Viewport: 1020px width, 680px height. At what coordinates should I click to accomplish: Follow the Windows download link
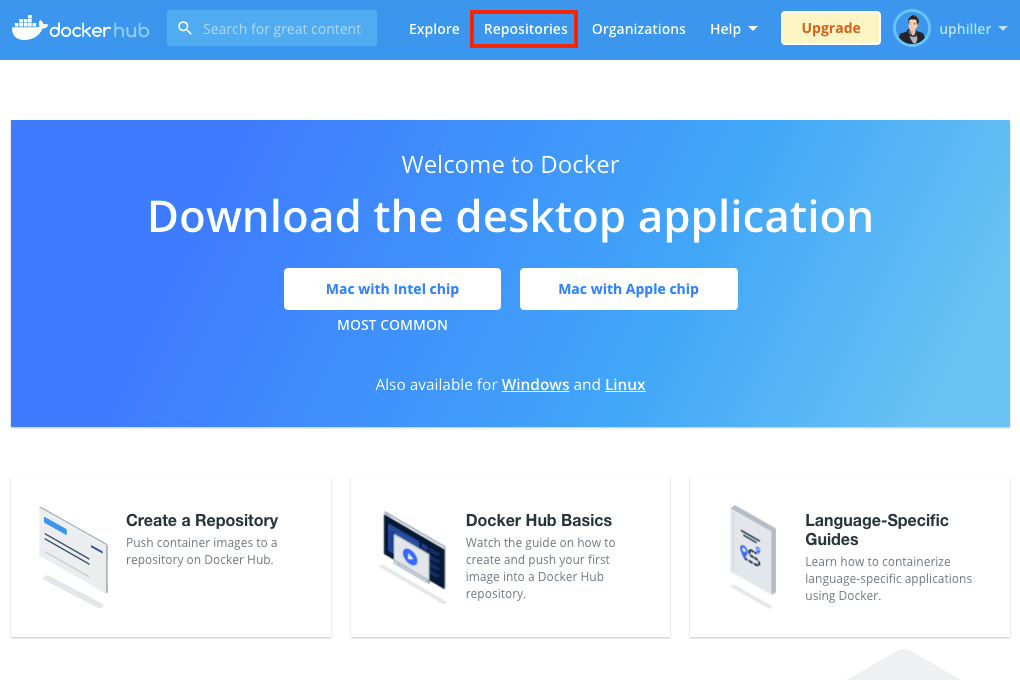535,385
